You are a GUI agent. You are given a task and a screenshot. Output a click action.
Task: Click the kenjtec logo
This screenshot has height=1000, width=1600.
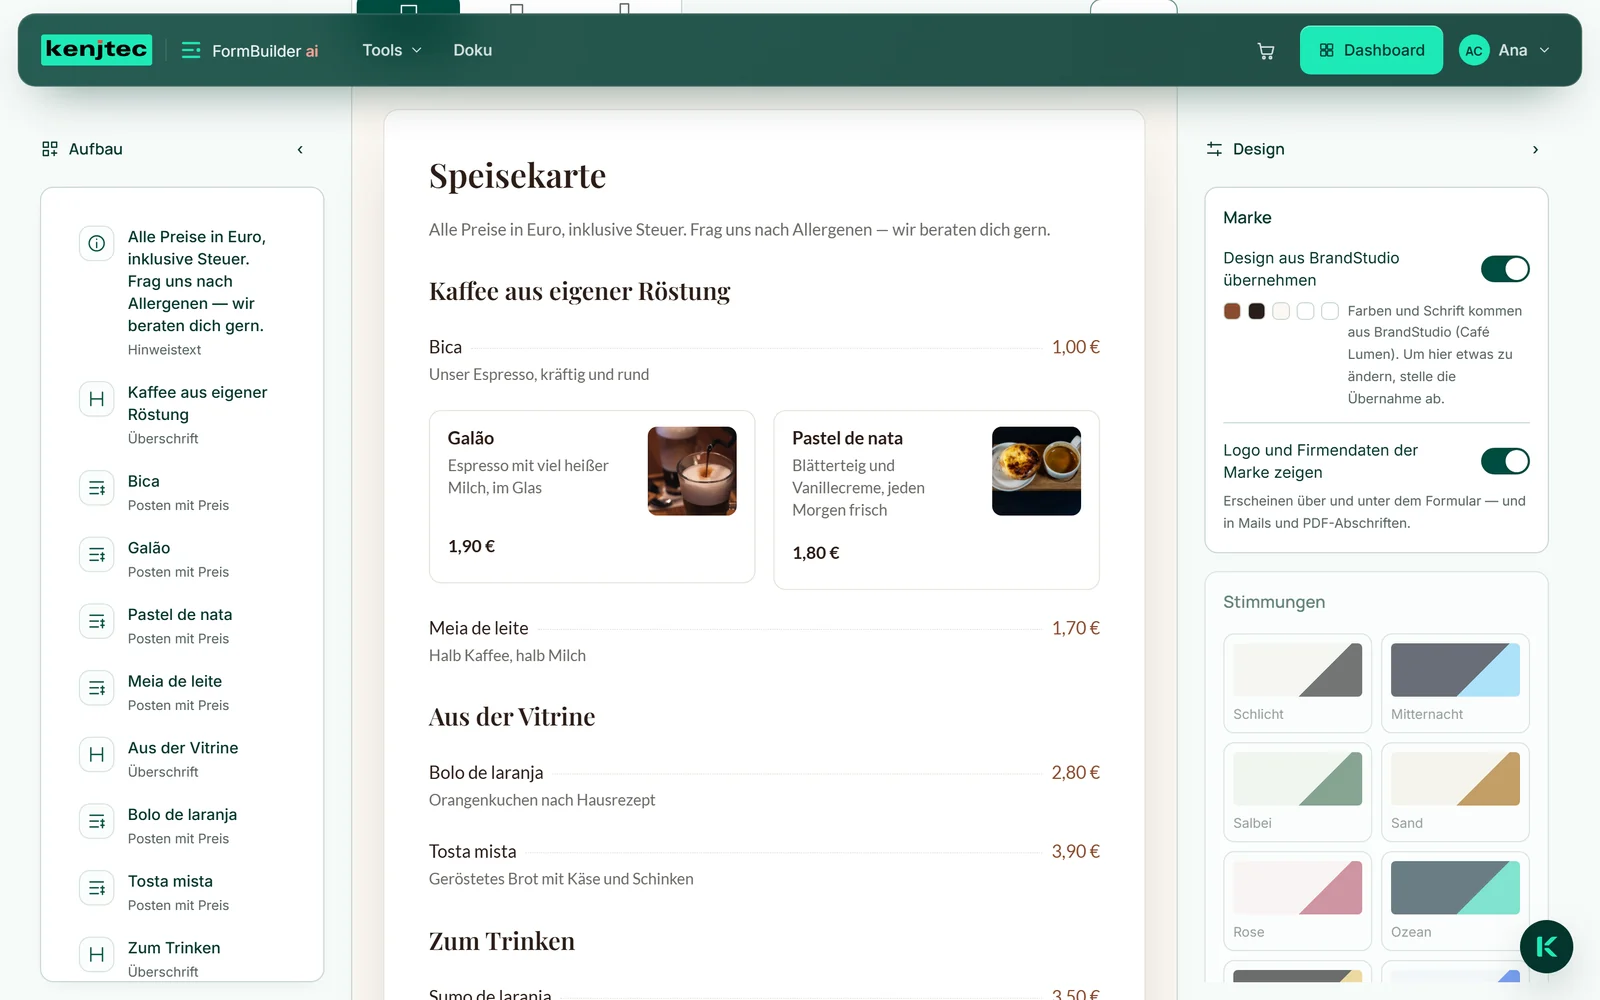[x=96, y=50]
